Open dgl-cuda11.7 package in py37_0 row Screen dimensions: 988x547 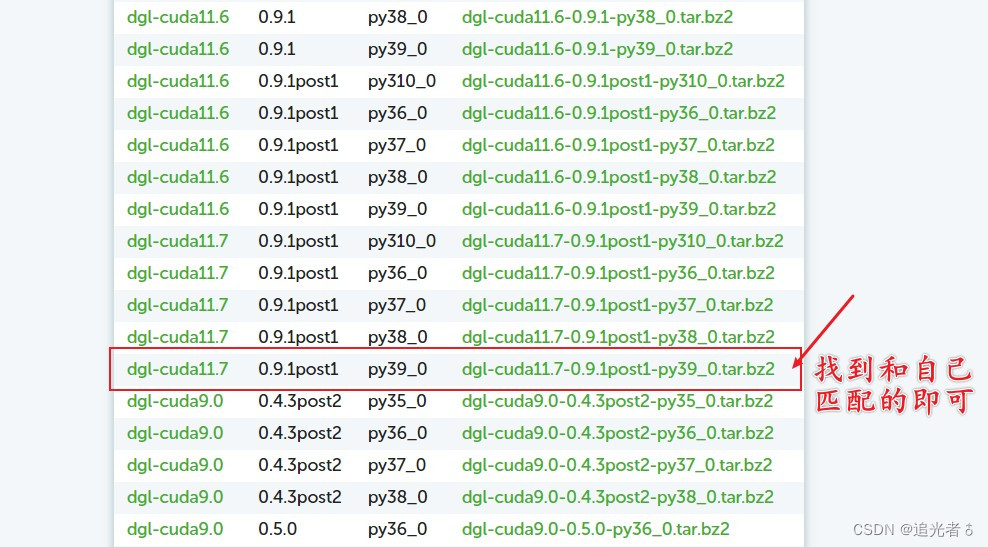coord(178,306)
